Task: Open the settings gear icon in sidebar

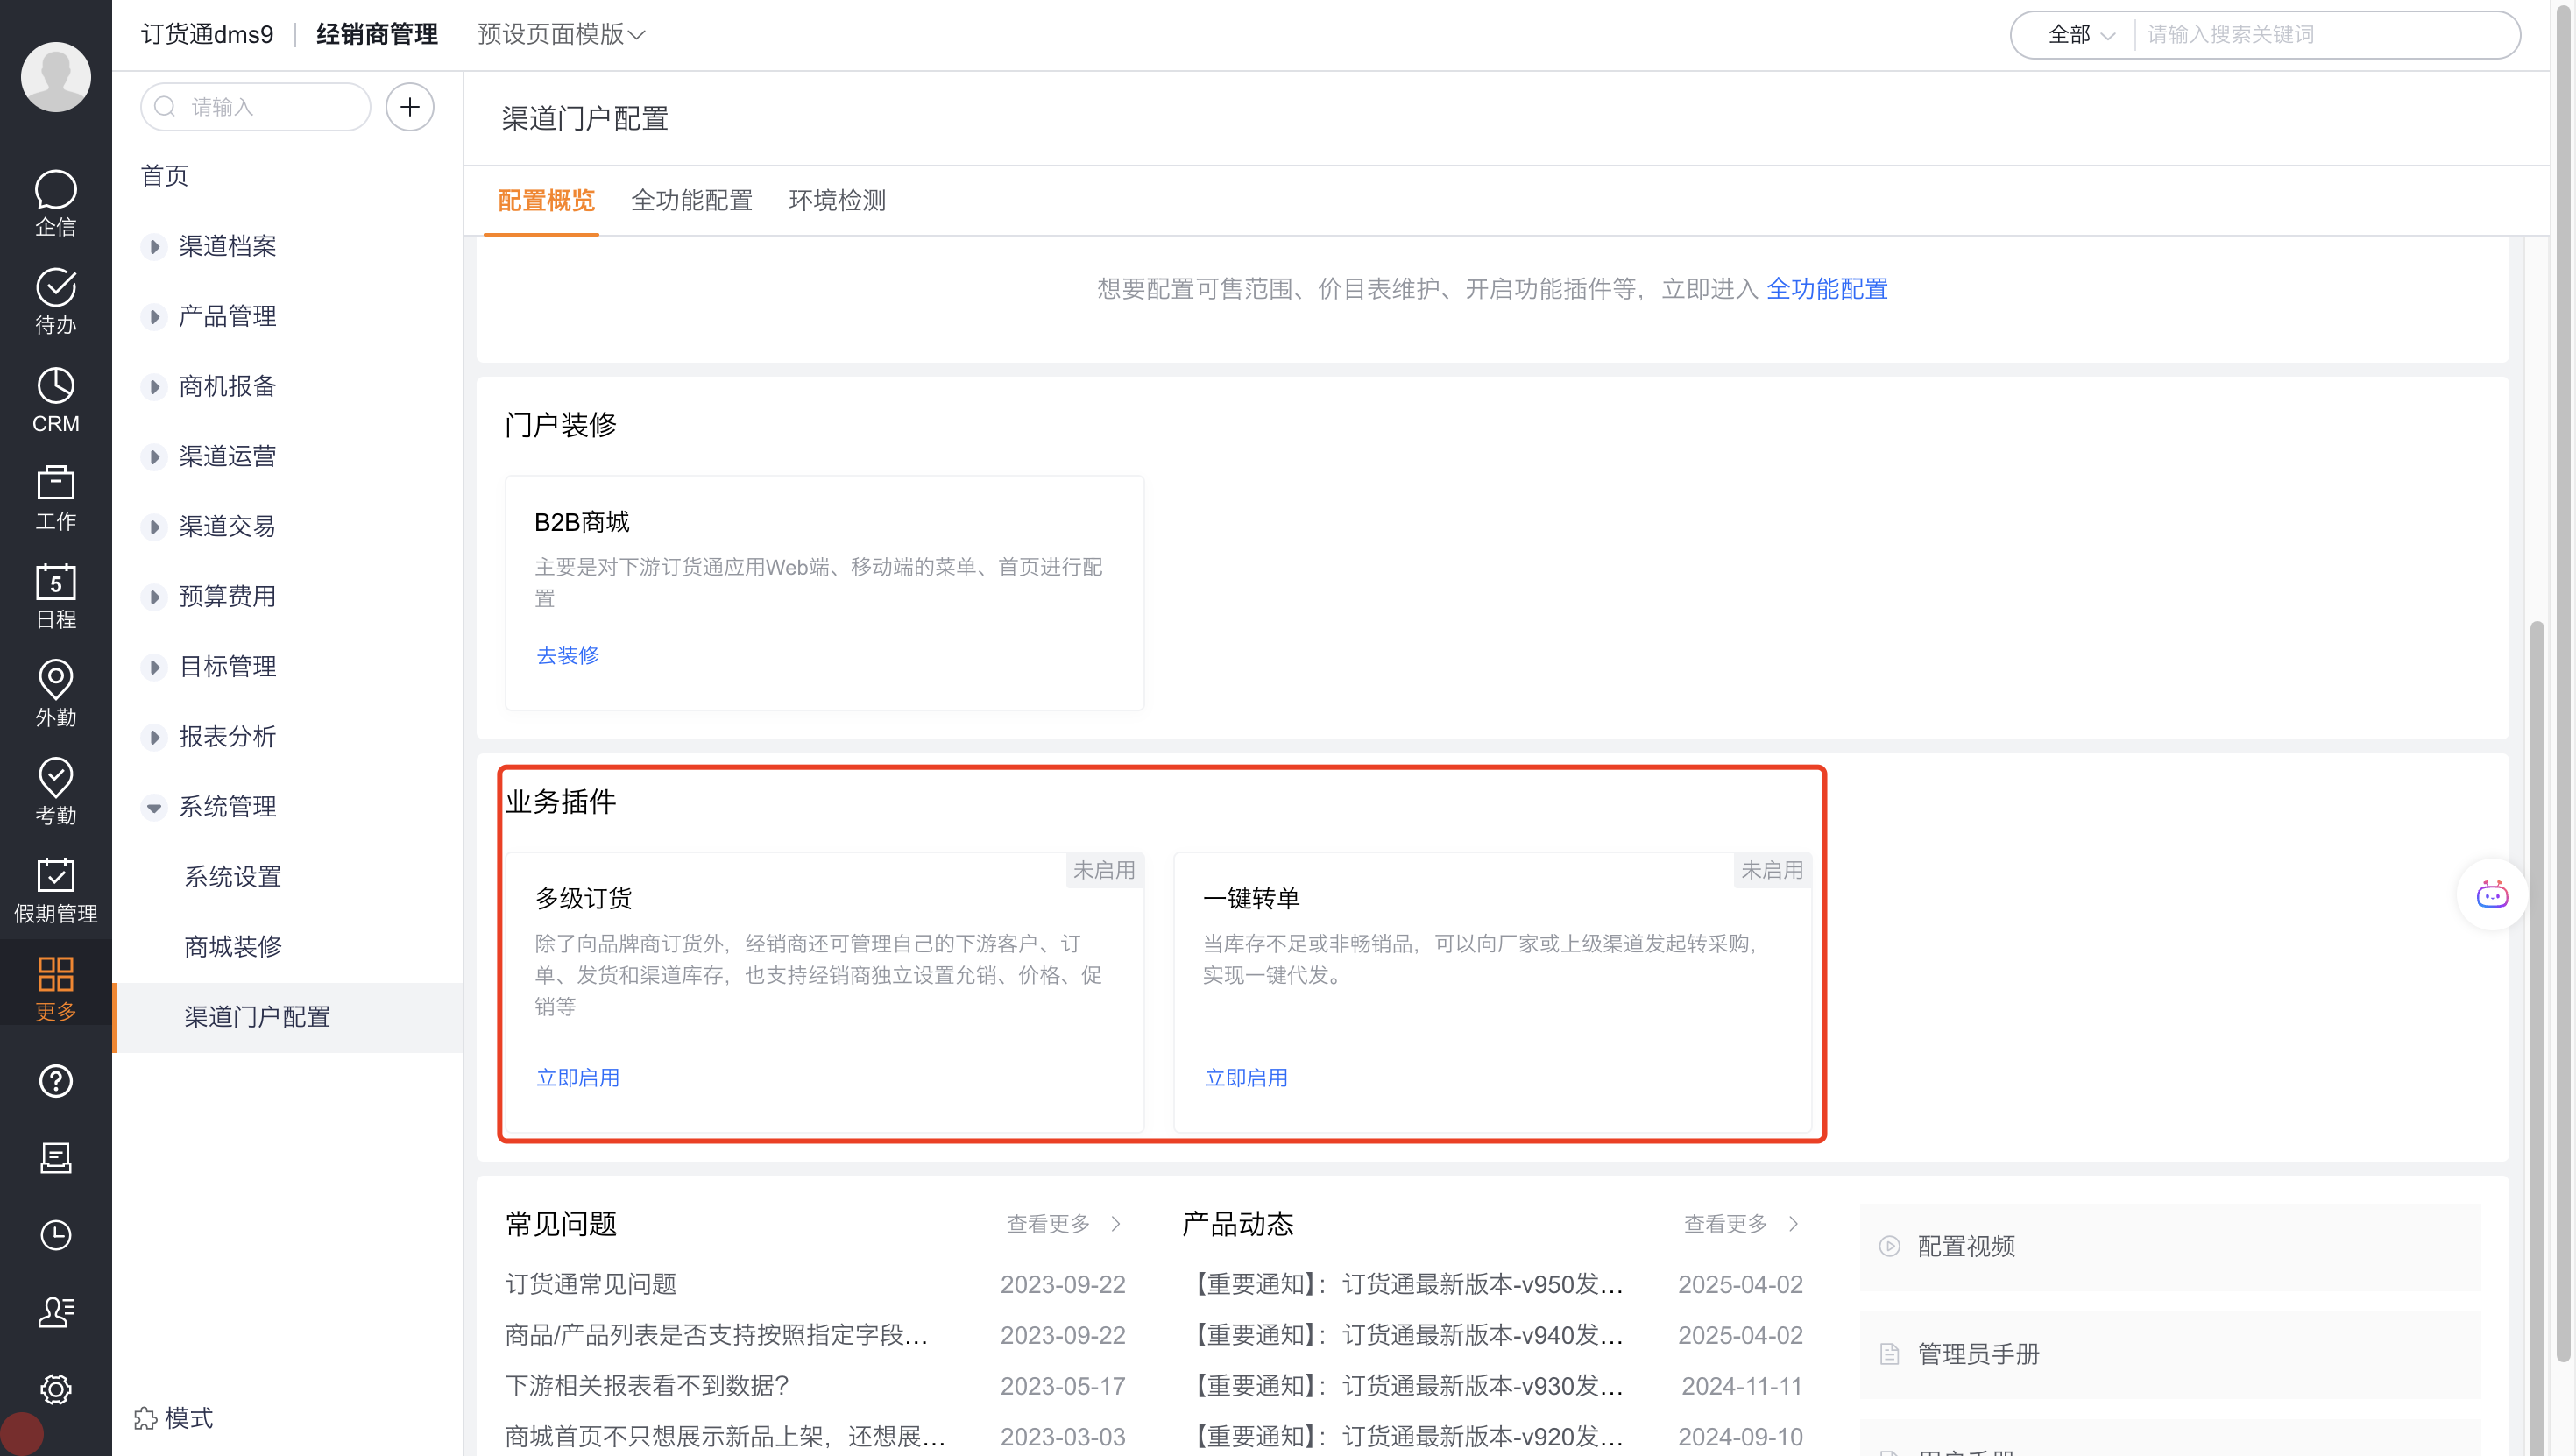Action: pyautogui.click(x=55, y=1388)
